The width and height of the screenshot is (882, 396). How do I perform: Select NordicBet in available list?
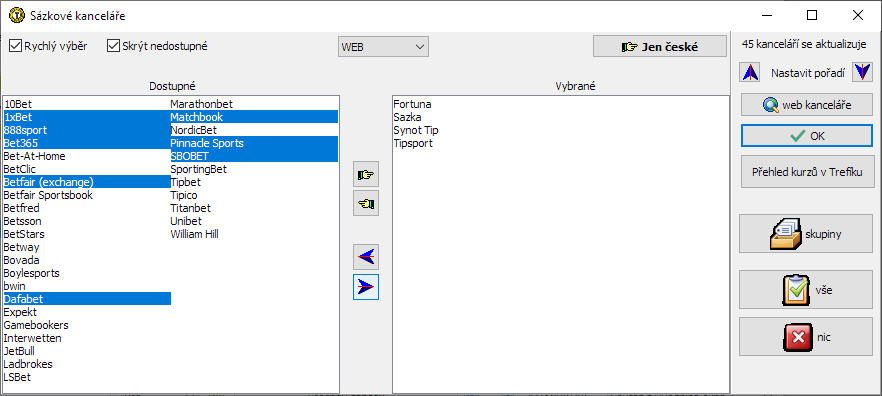(x=254, y=130)
